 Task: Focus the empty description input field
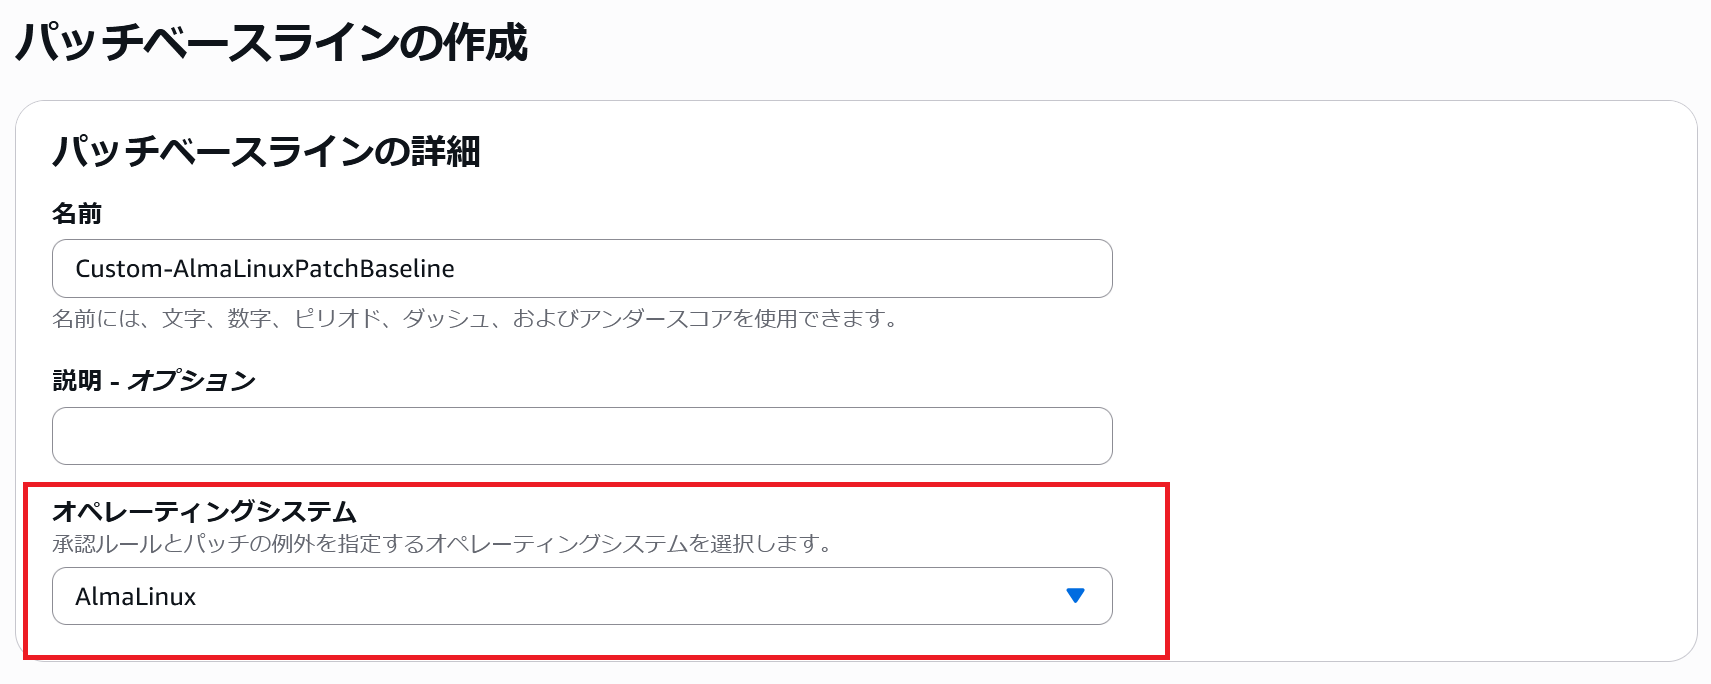581,436
